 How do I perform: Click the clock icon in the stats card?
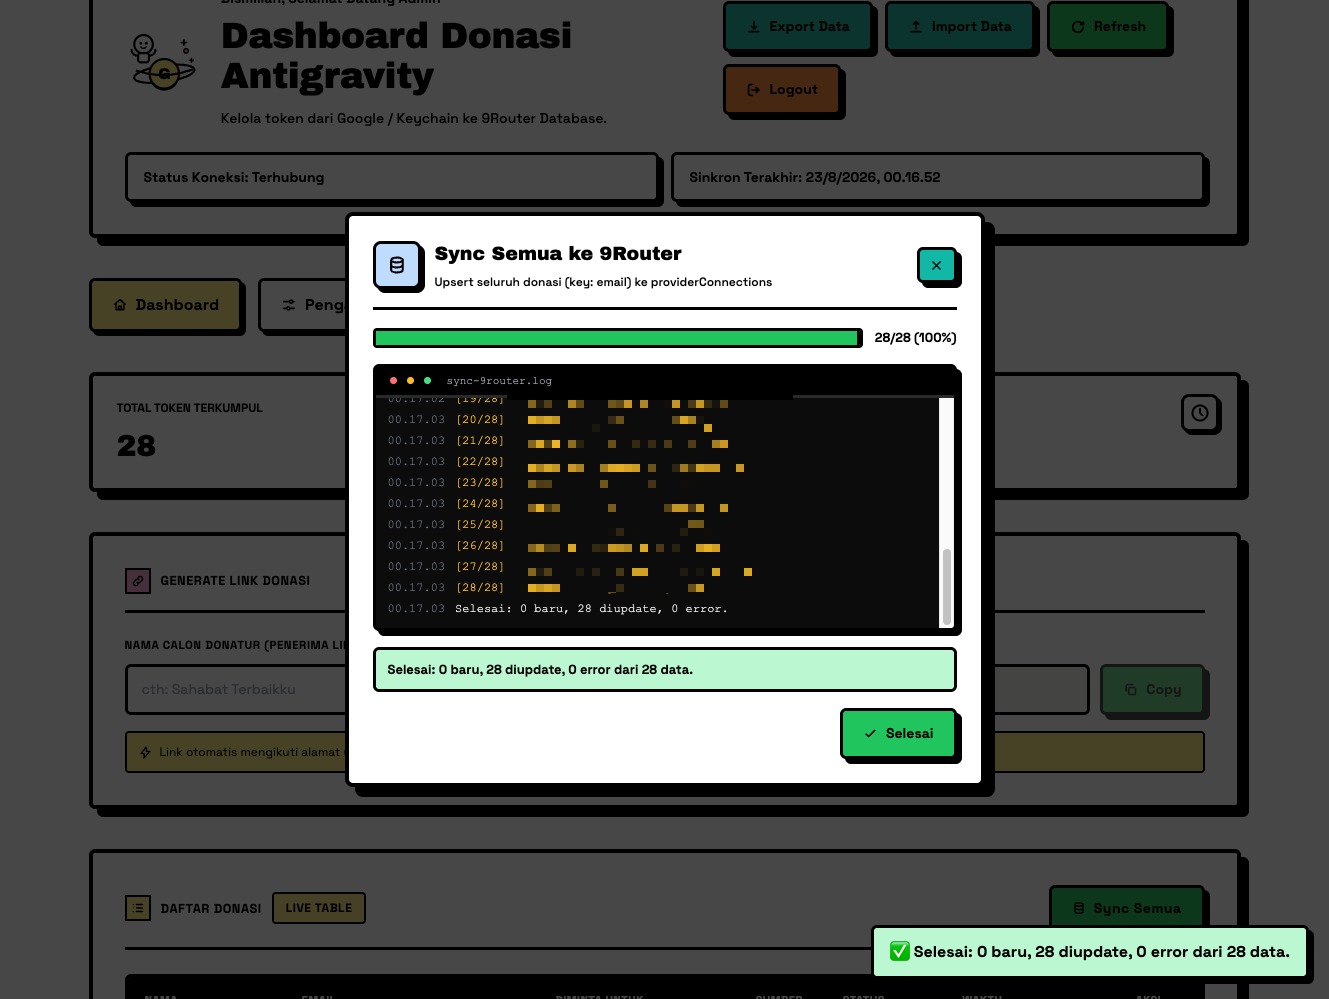click(1200, 413)
